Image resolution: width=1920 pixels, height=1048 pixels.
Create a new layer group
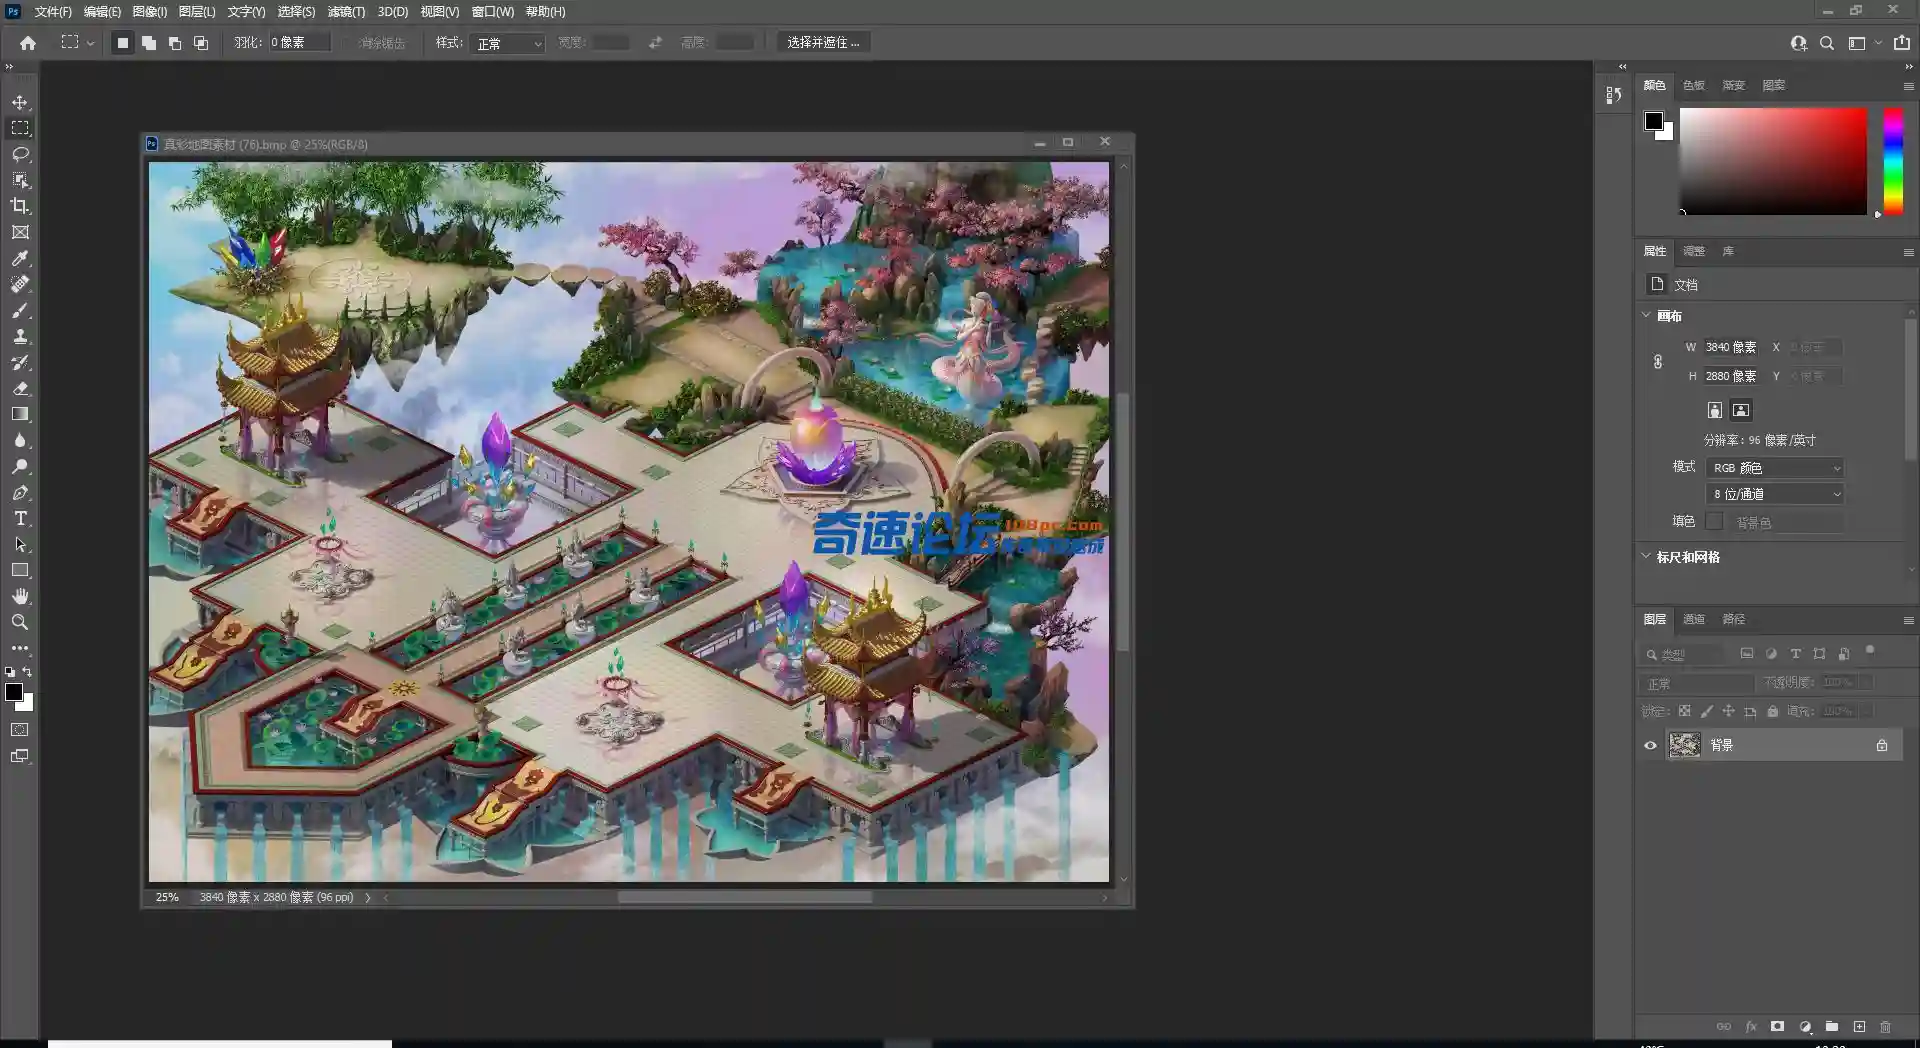click(1832, 1027)
